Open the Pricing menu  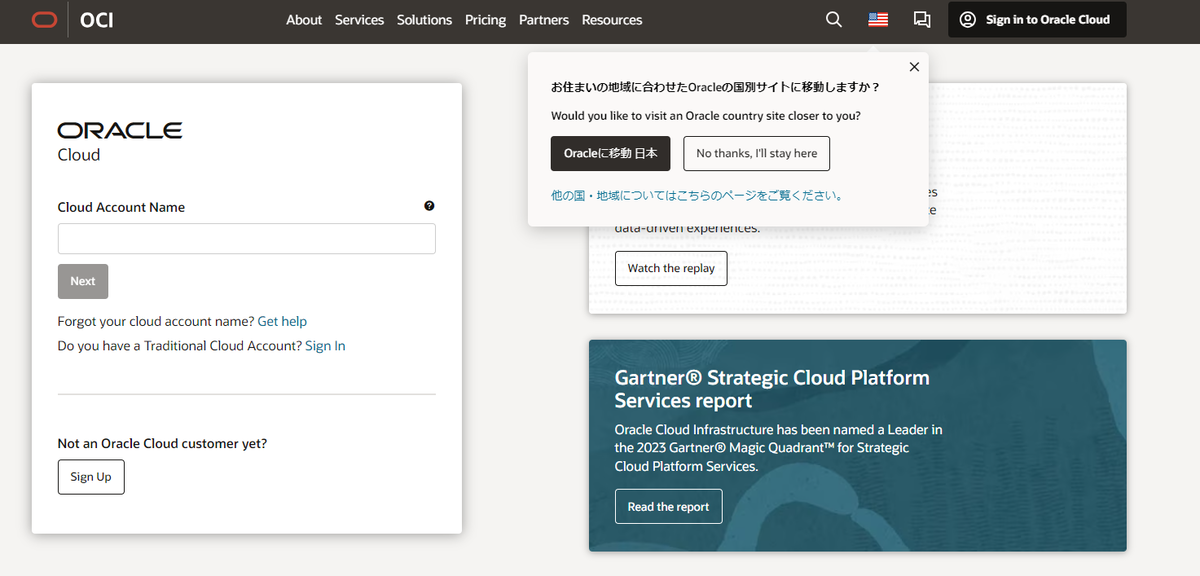[x=485, y=19]
